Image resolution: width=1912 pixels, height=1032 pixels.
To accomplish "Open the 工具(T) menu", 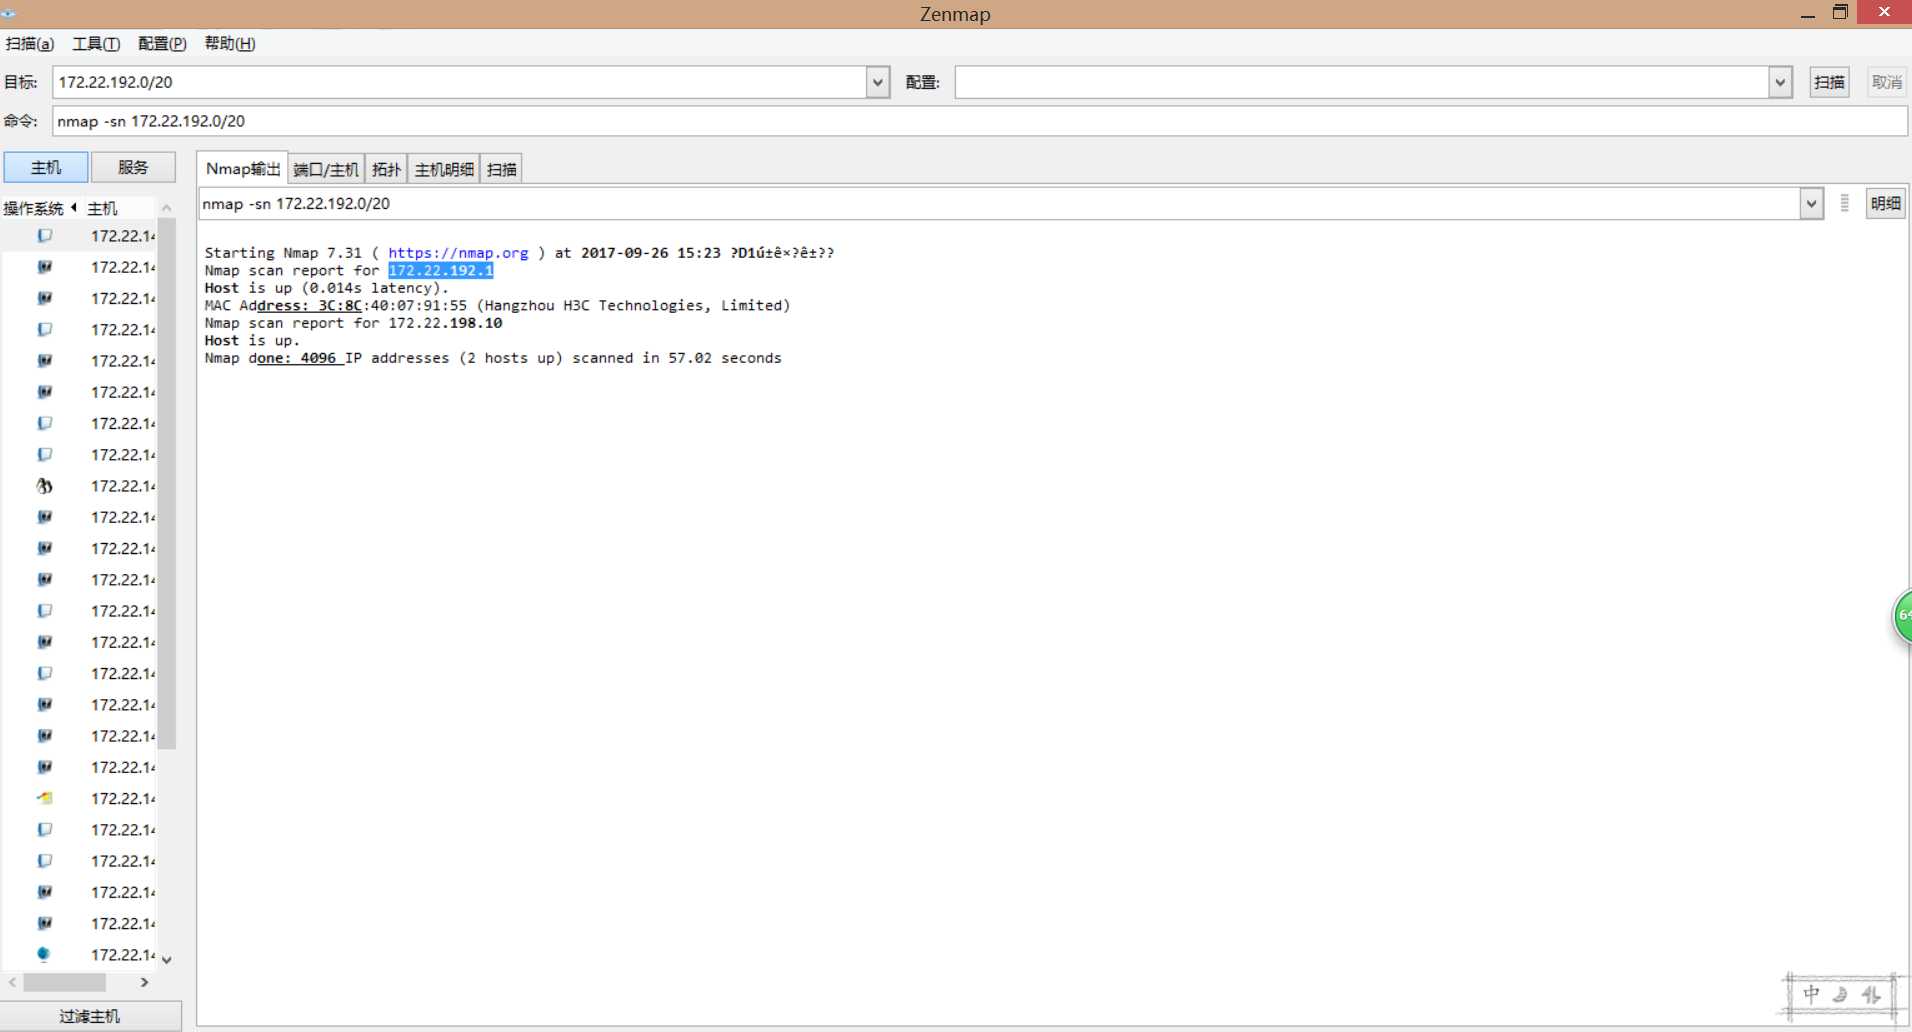I will point(96,43).
